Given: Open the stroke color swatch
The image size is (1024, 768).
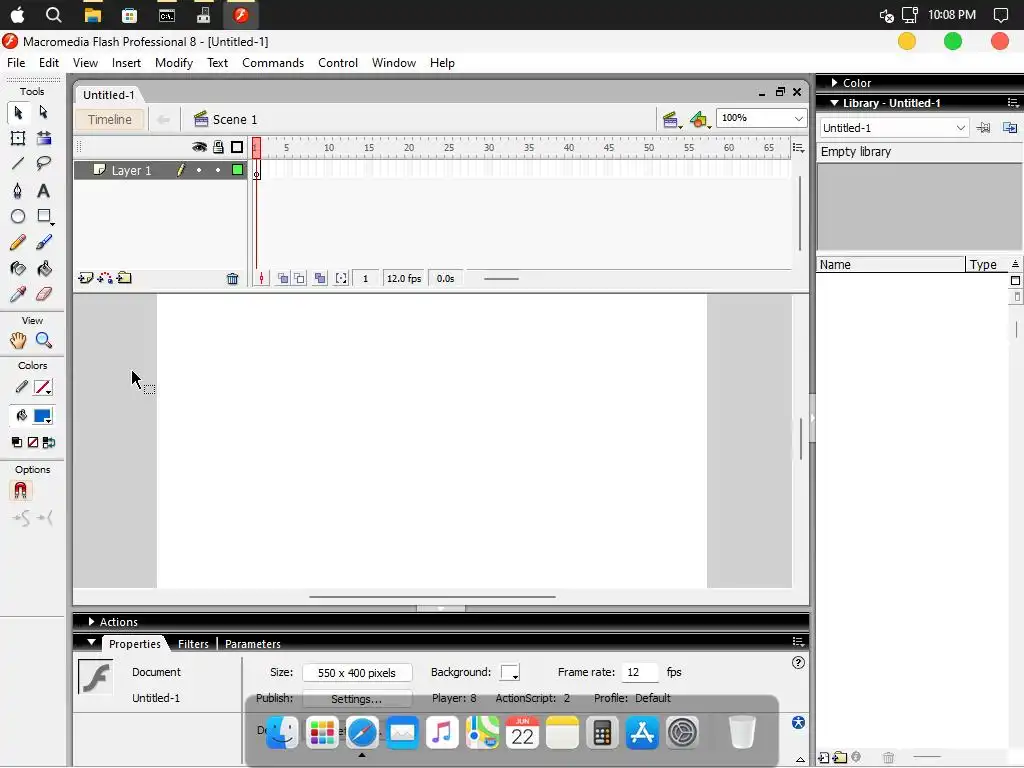Looking at the screenshot, I should pos(42,387).
